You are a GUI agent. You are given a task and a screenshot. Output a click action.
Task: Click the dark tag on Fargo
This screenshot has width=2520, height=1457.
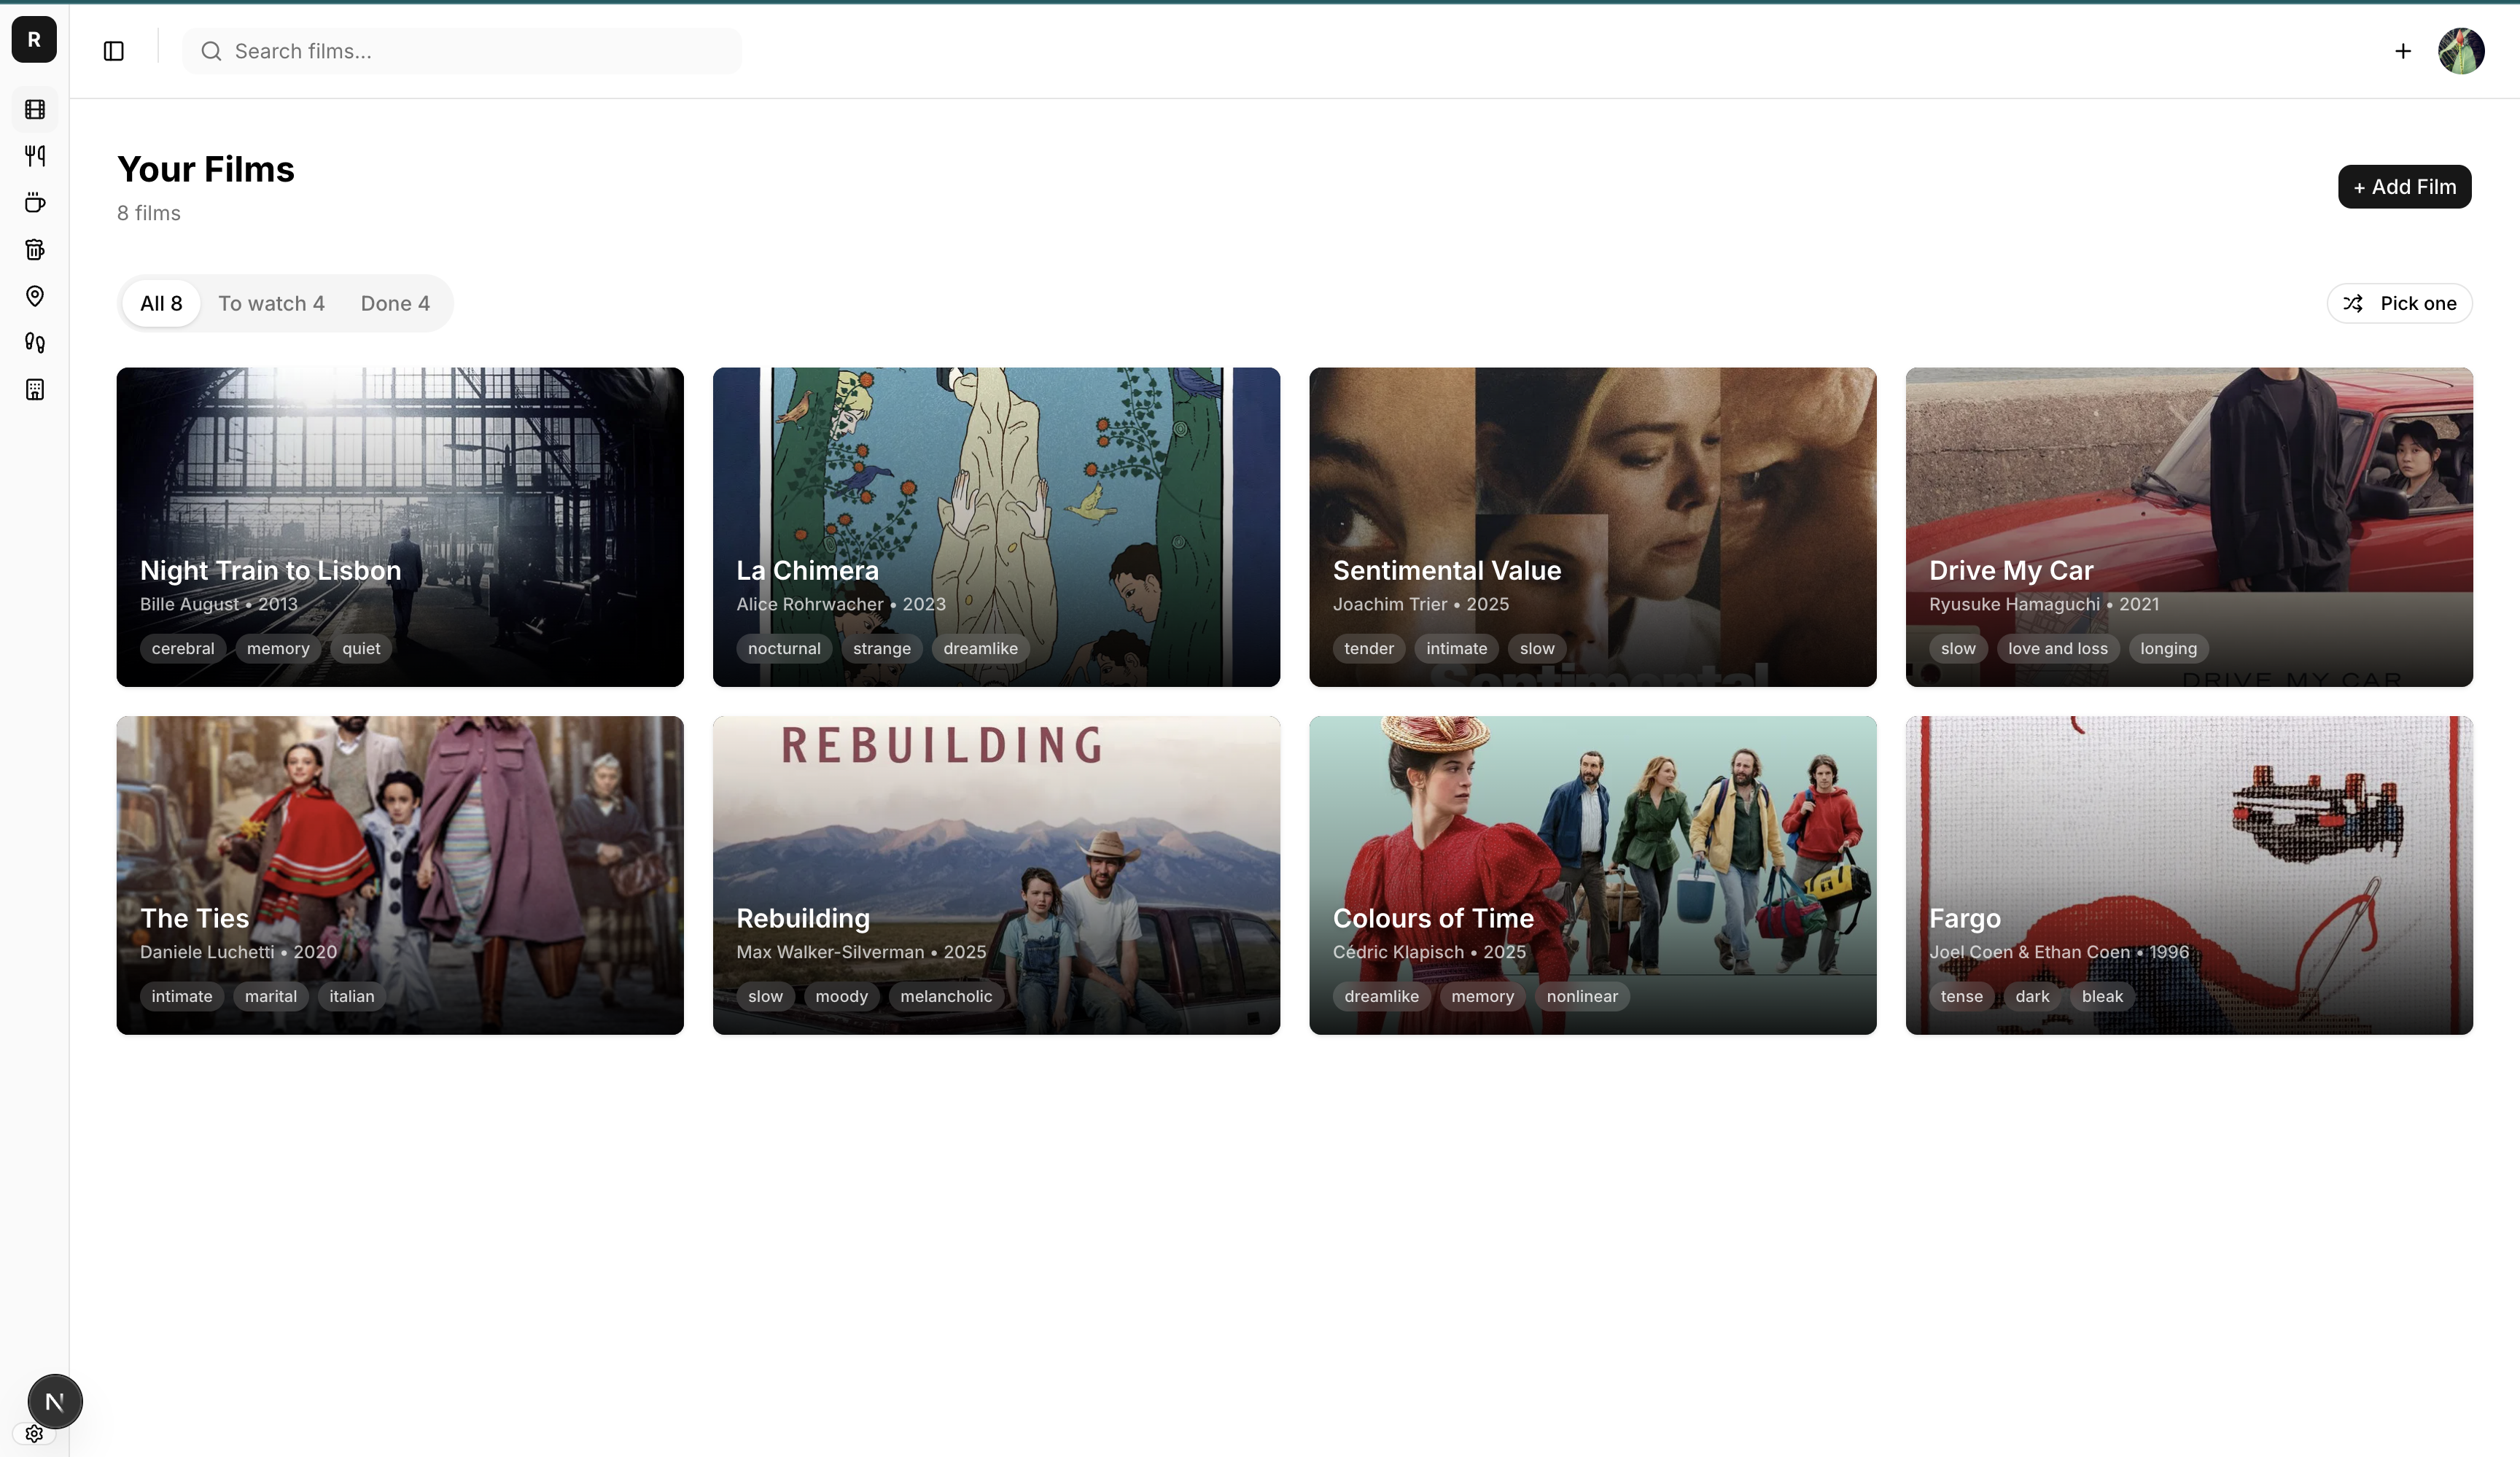tap(2032, 996)
